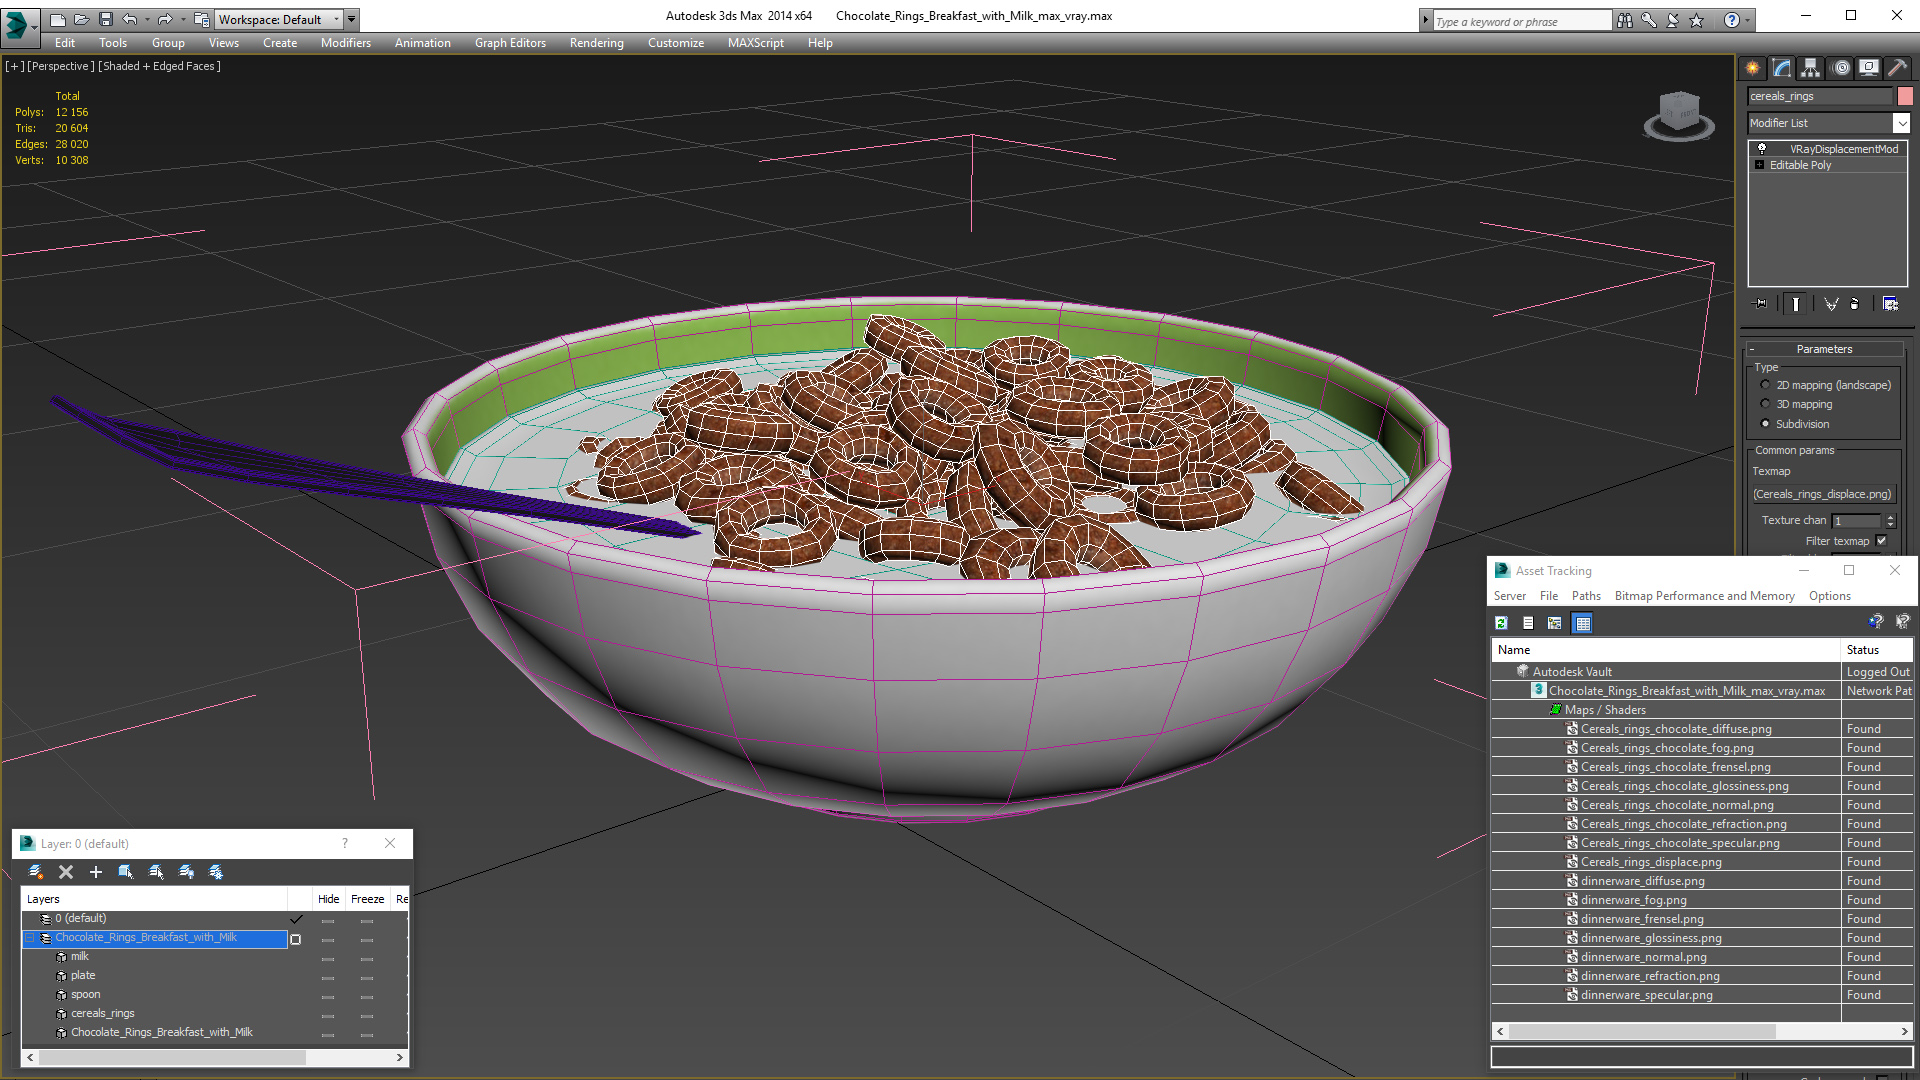Screen dimensions: 1920x1080
Task: Click Freeze all layers snowflake icon
Action: (x=216, y=872)
